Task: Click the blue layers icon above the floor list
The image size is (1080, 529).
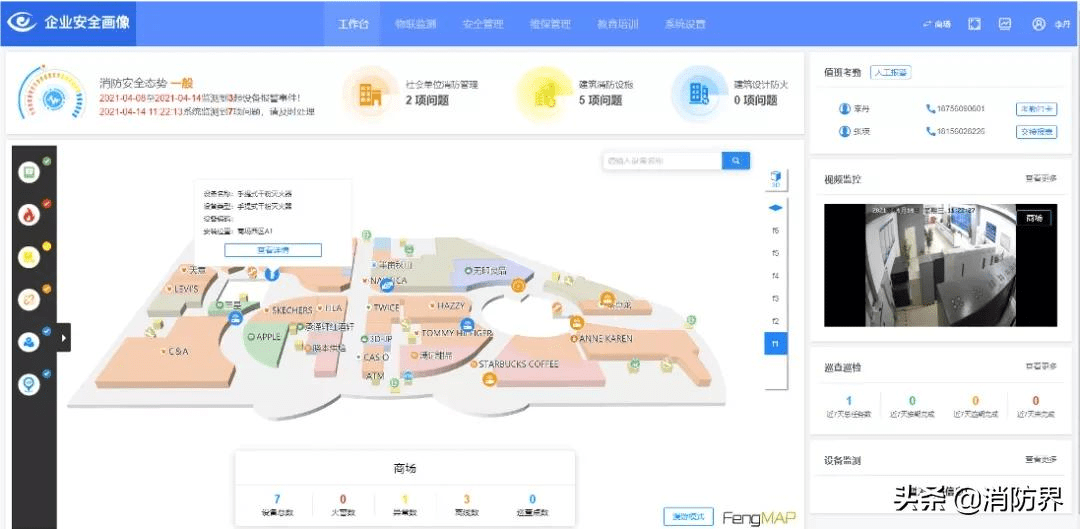Action: pos(776,207)
